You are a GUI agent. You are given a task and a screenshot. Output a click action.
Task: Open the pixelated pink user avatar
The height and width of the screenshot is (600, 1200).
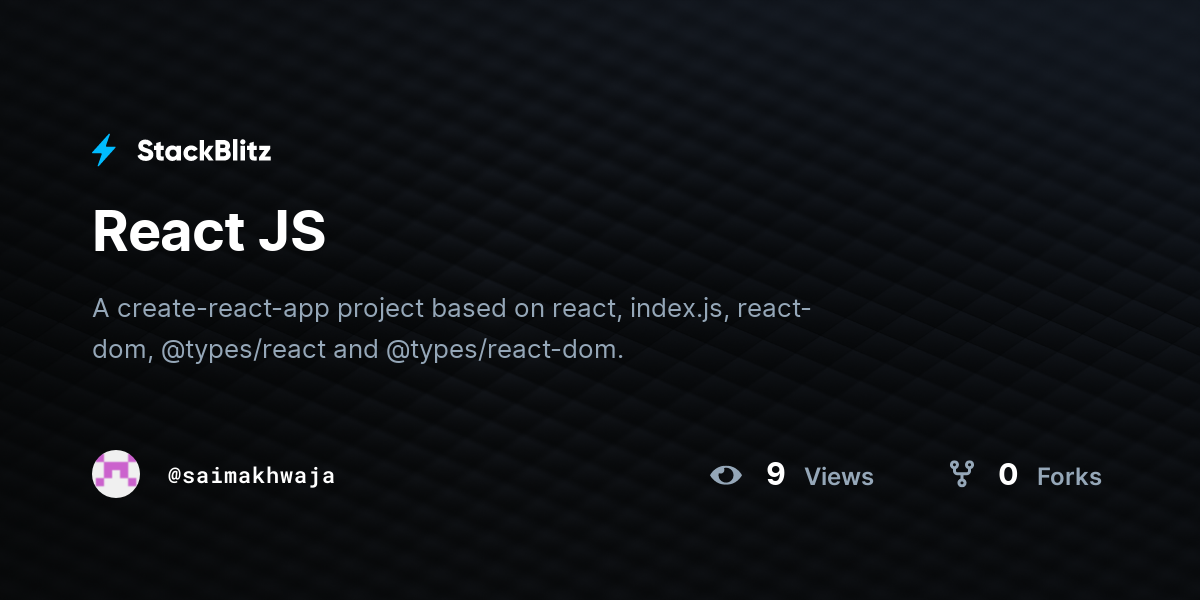(x=116, y=474)
